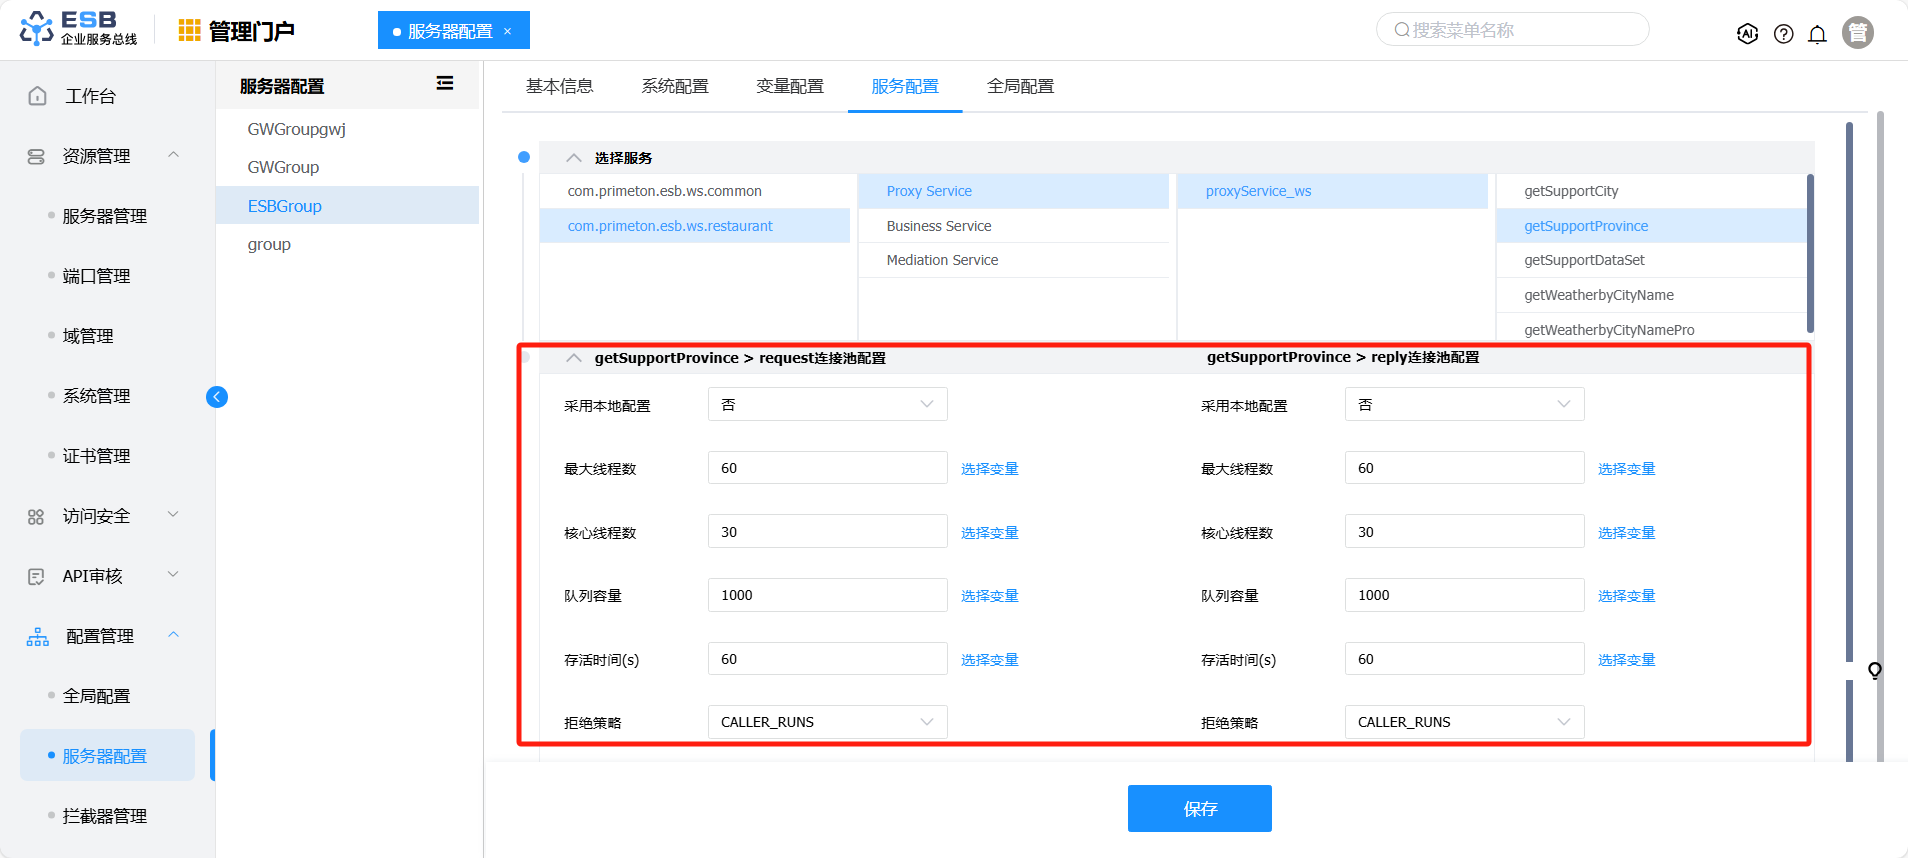Open request 采用本地配置 dropdown
This screenshot has height=858, width=1908.
pyautogui.click(x=827, y=405)
